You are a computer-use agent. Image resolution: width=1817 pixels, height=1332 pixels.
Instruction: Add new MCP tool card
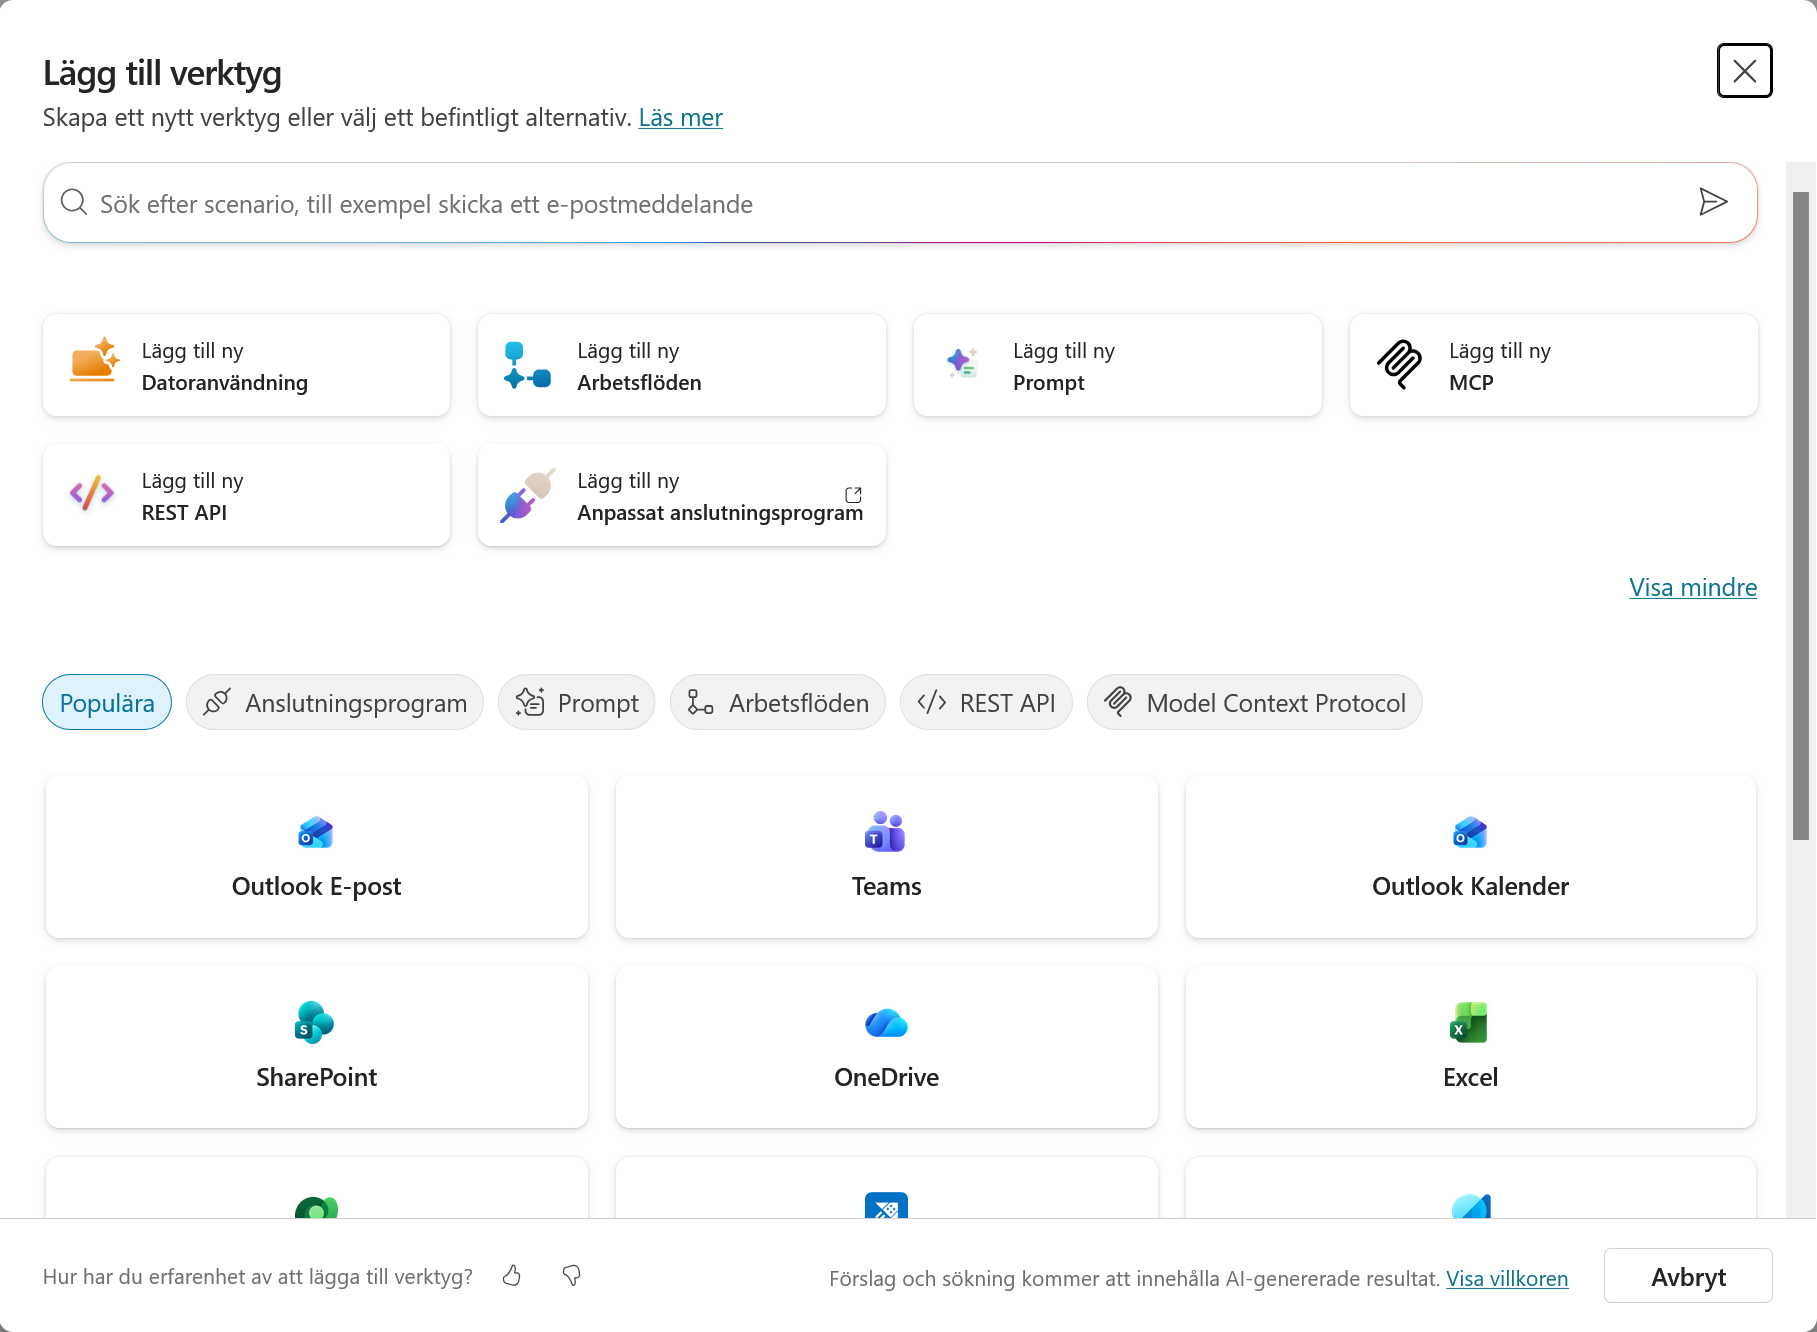tap(1554, 365)
